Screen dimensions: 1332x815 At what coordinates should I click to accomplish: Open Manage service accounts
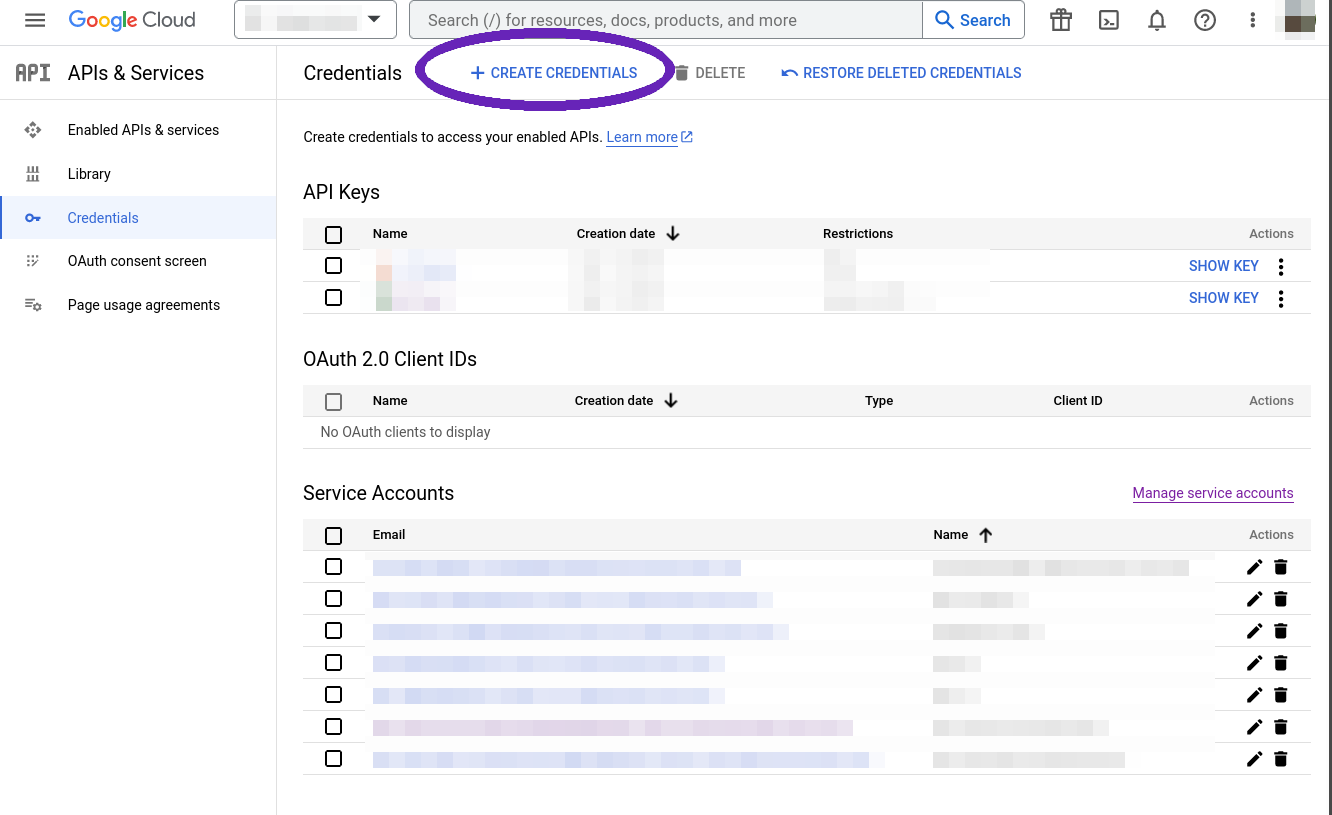[x=1213, y=493]
